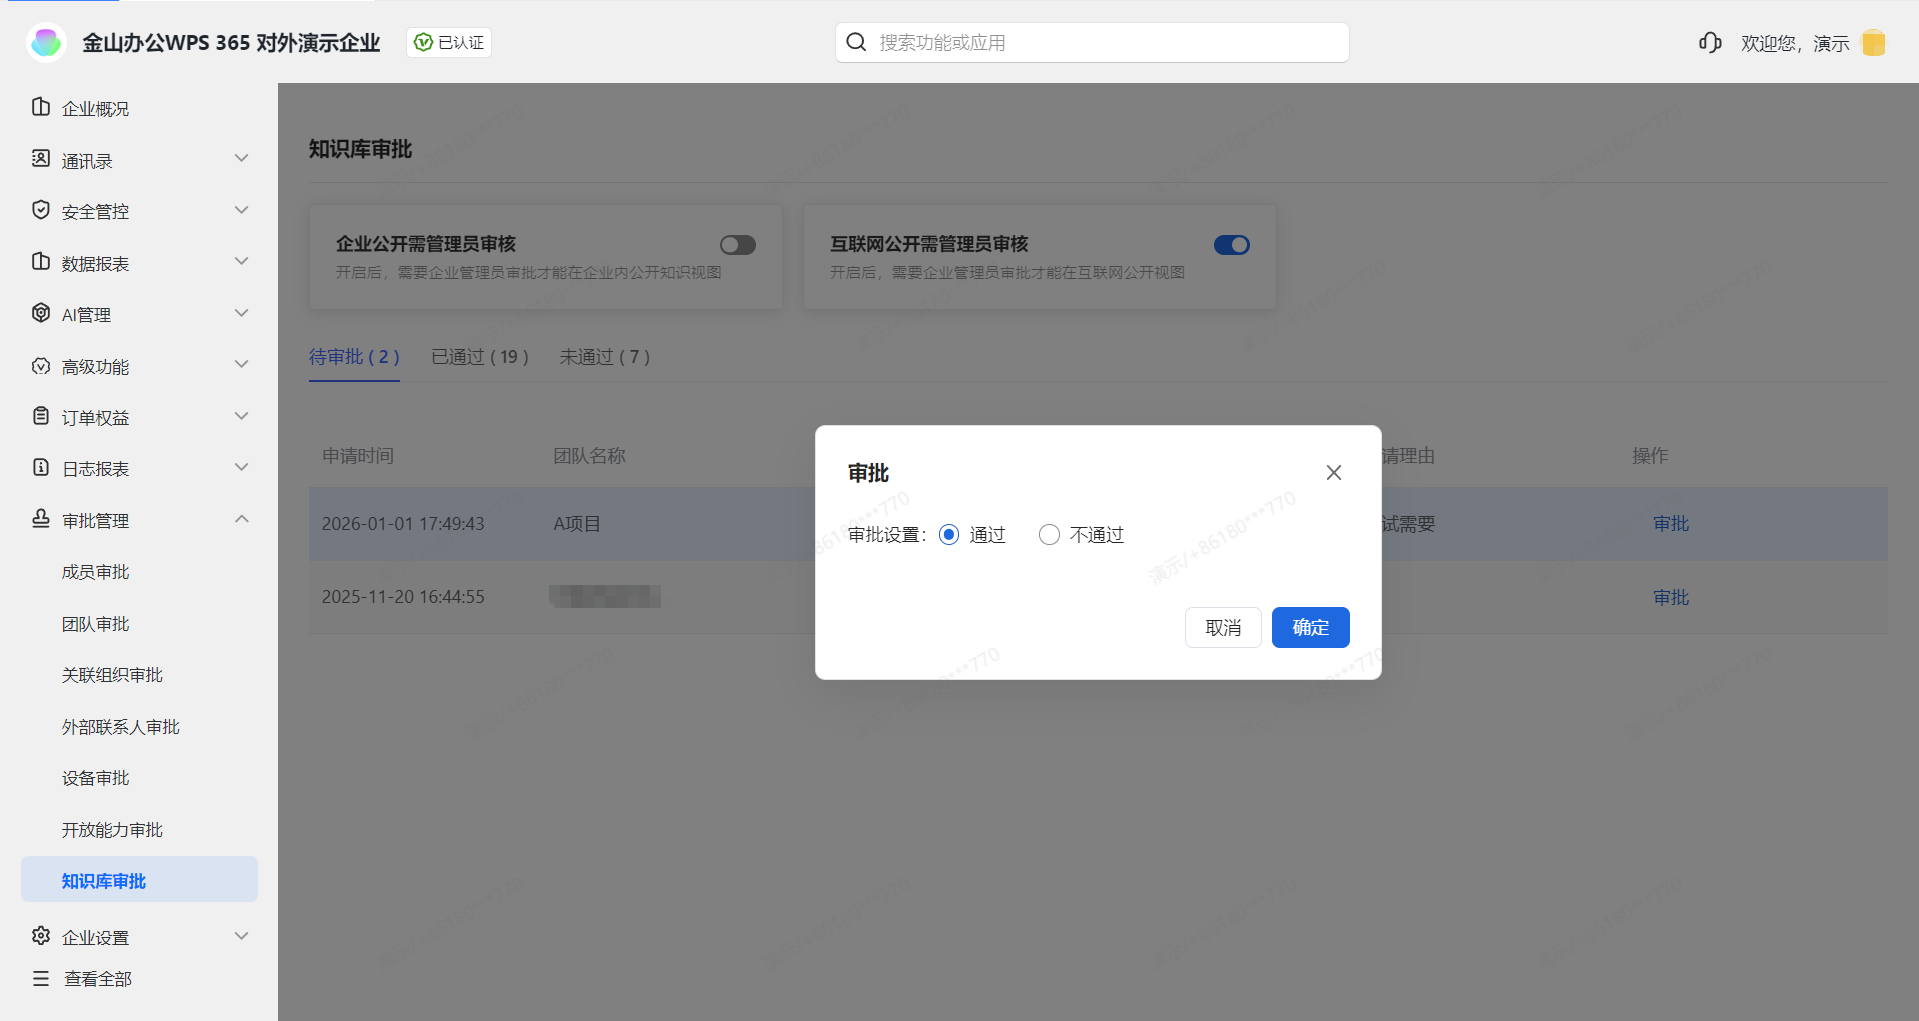Click the 企业设置 gear icon
Screen dimensions: 1919x1021
pos(41,936)
